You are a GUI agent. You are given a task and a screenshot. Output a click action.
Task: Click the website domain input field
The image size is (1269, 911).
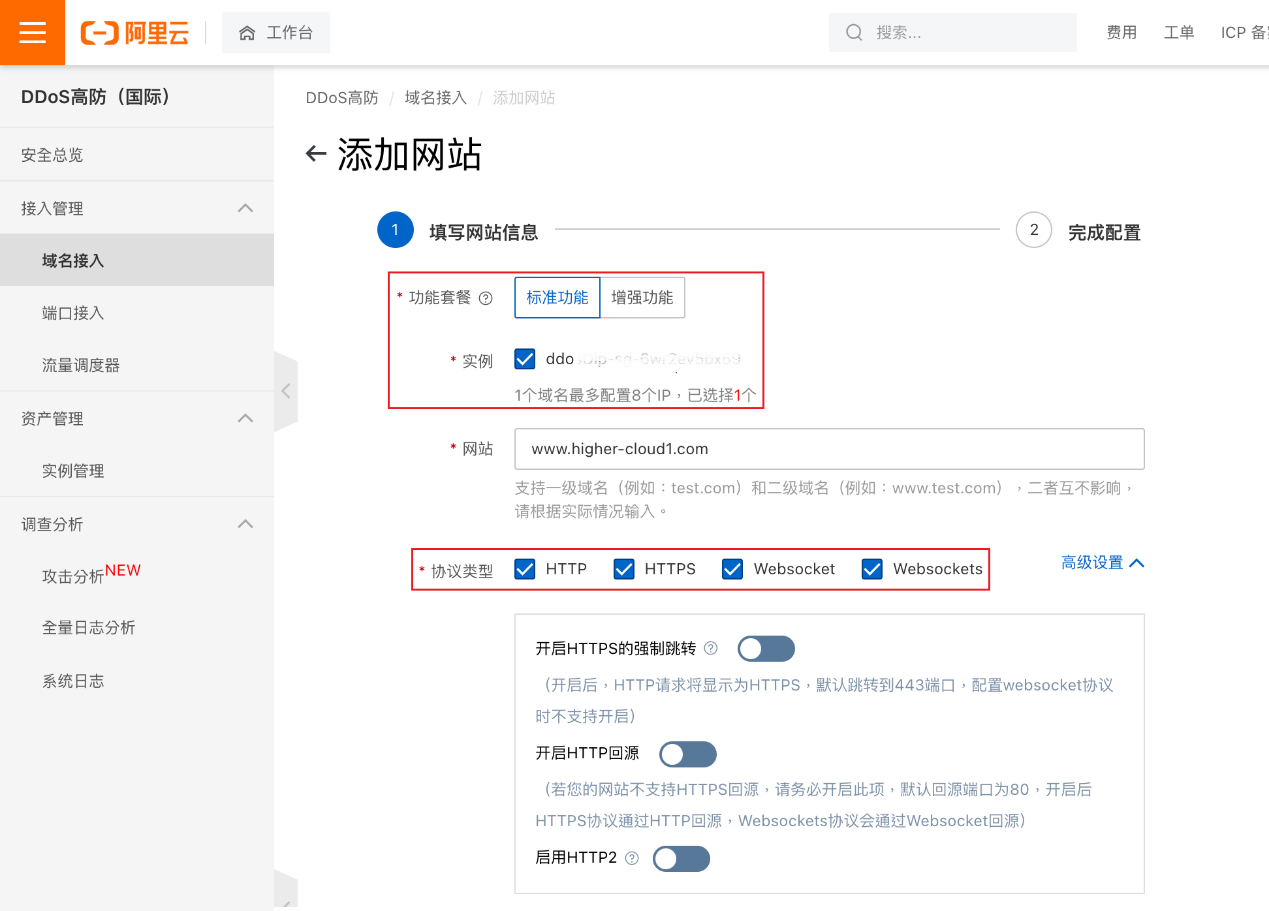tap(828, 449)
